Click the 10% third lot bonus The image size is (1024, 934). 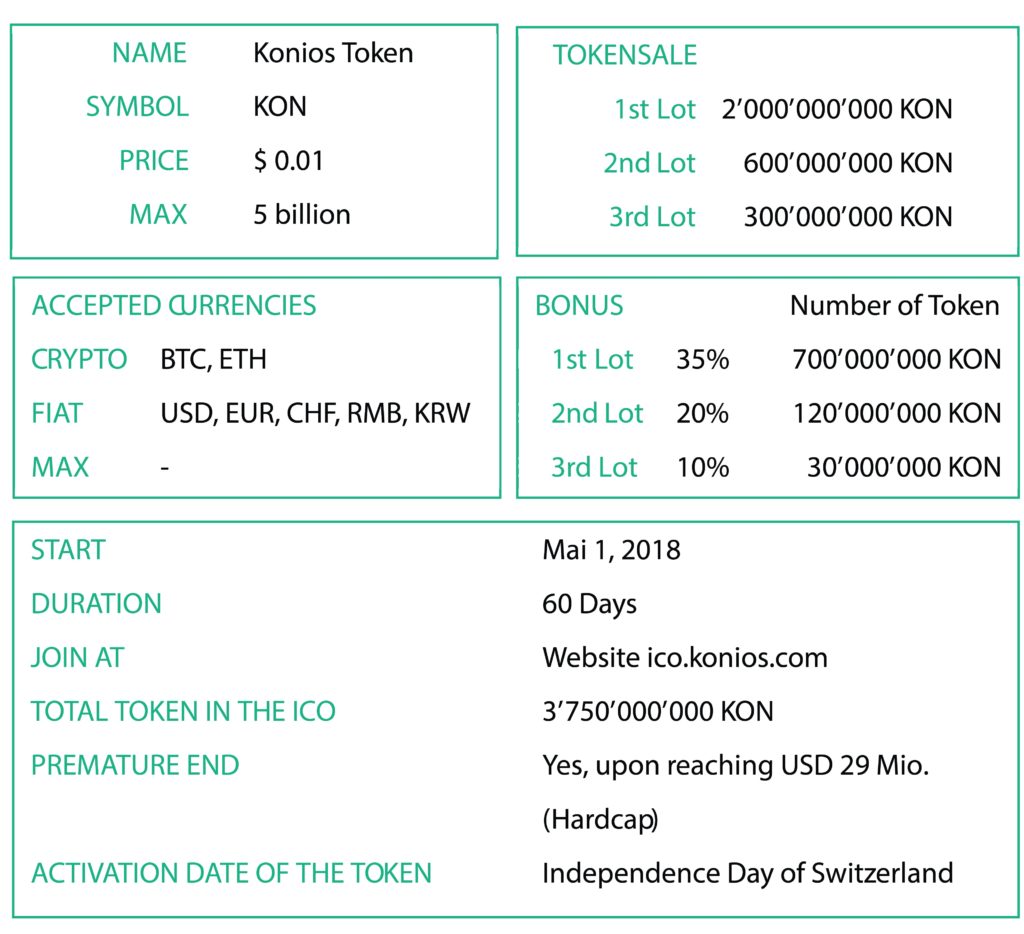(x=703, y=467)
